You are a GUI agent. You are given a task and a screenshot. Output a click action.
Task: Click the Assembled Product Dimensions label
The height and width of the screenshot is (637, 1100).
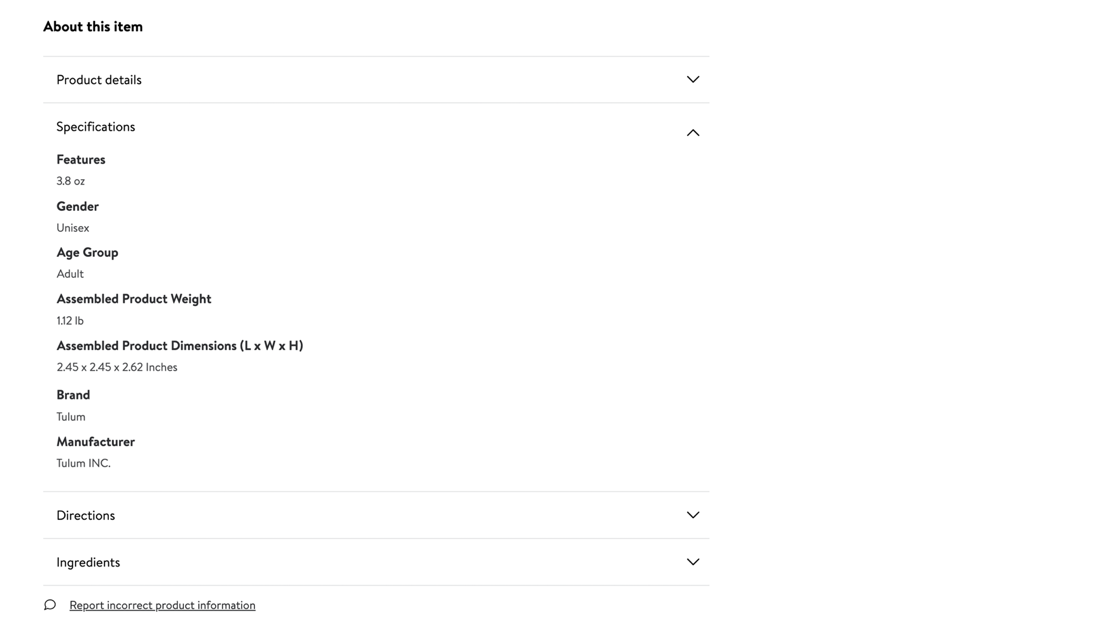tap(180, 346)
